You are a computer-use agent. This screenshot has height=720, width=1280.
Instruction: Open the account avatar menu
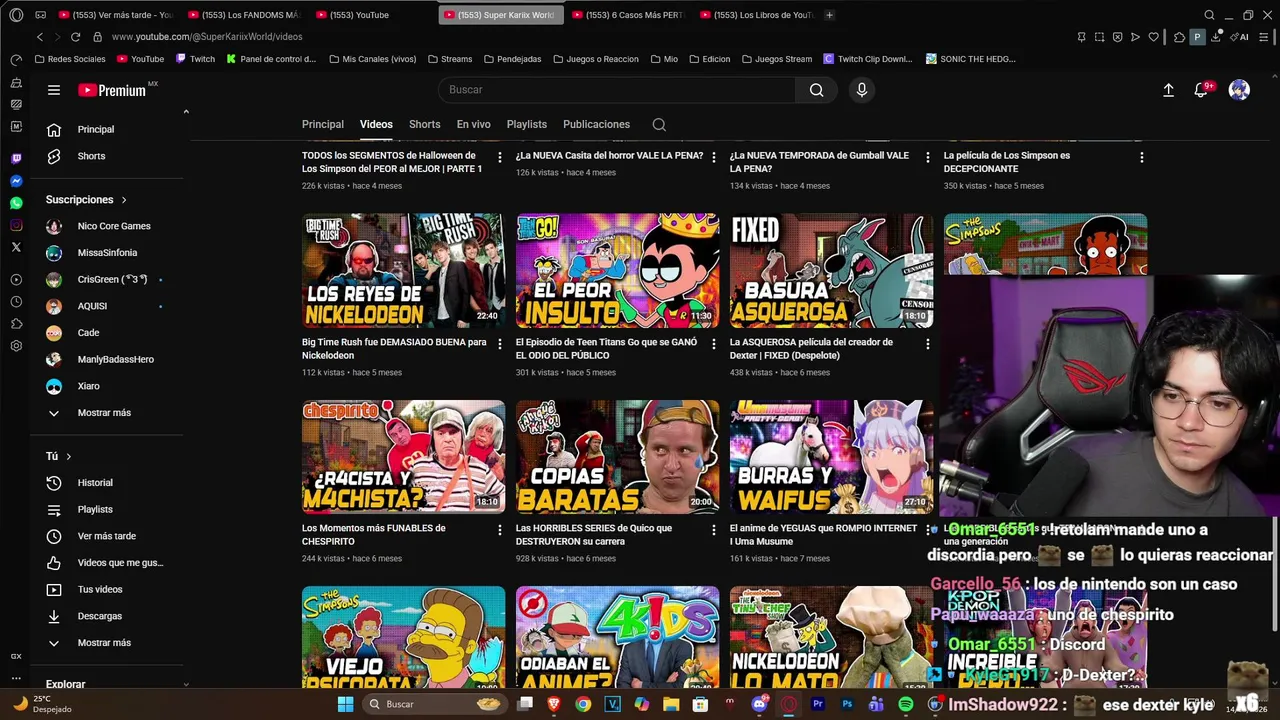pyautogui.click(x=1239, y=90)
